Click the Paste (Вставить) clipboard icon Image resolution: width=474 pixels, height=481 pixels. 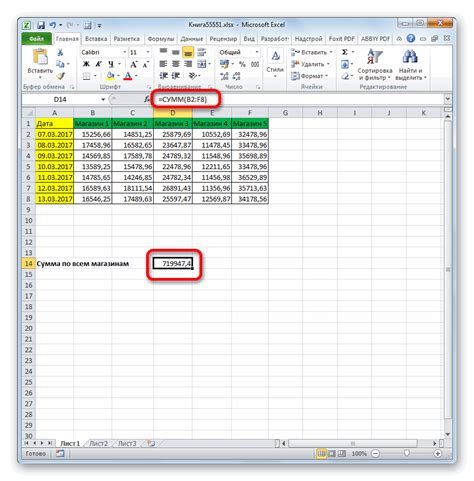(x=40, y=57)
